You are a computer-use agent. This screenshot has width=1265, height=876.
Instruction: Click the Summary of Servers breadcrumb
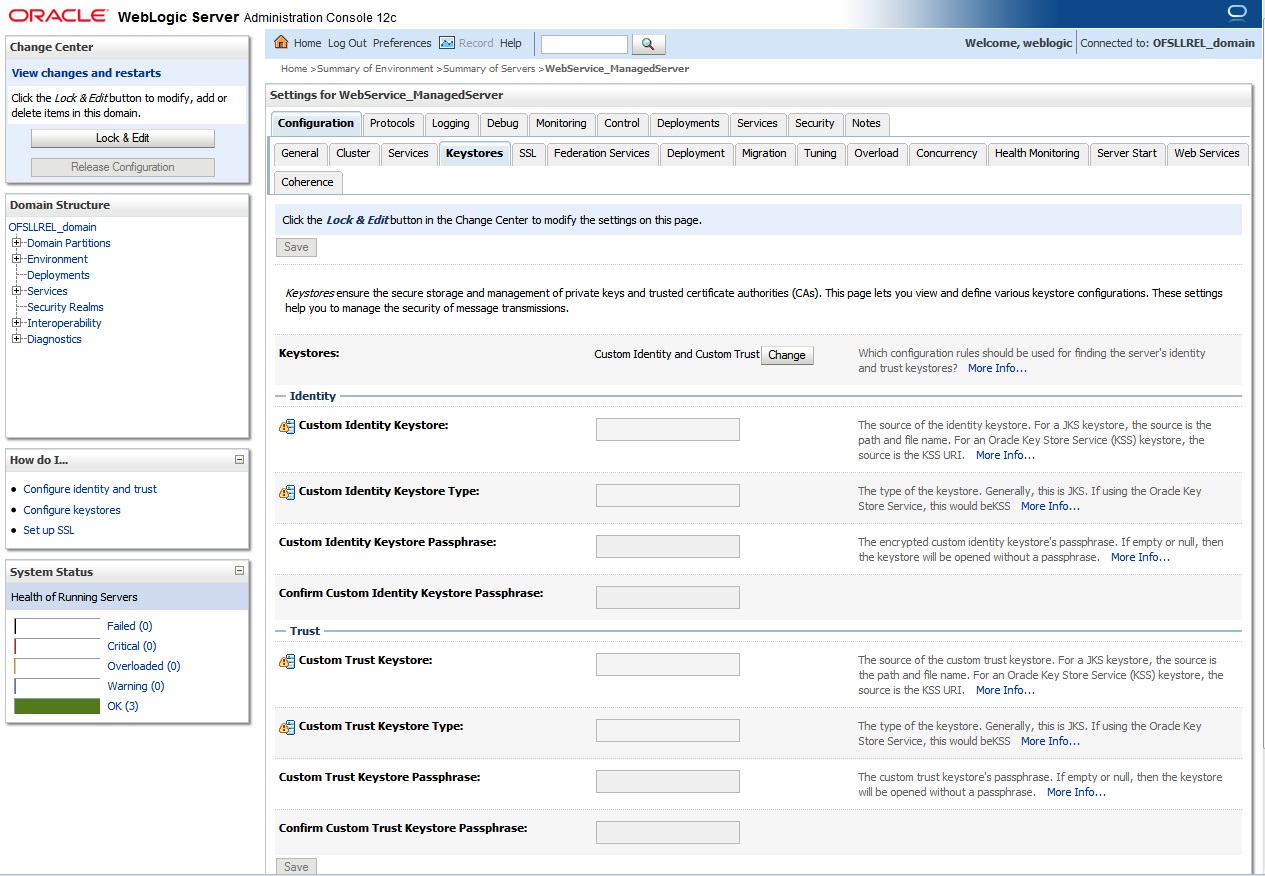tap(490, 69)
